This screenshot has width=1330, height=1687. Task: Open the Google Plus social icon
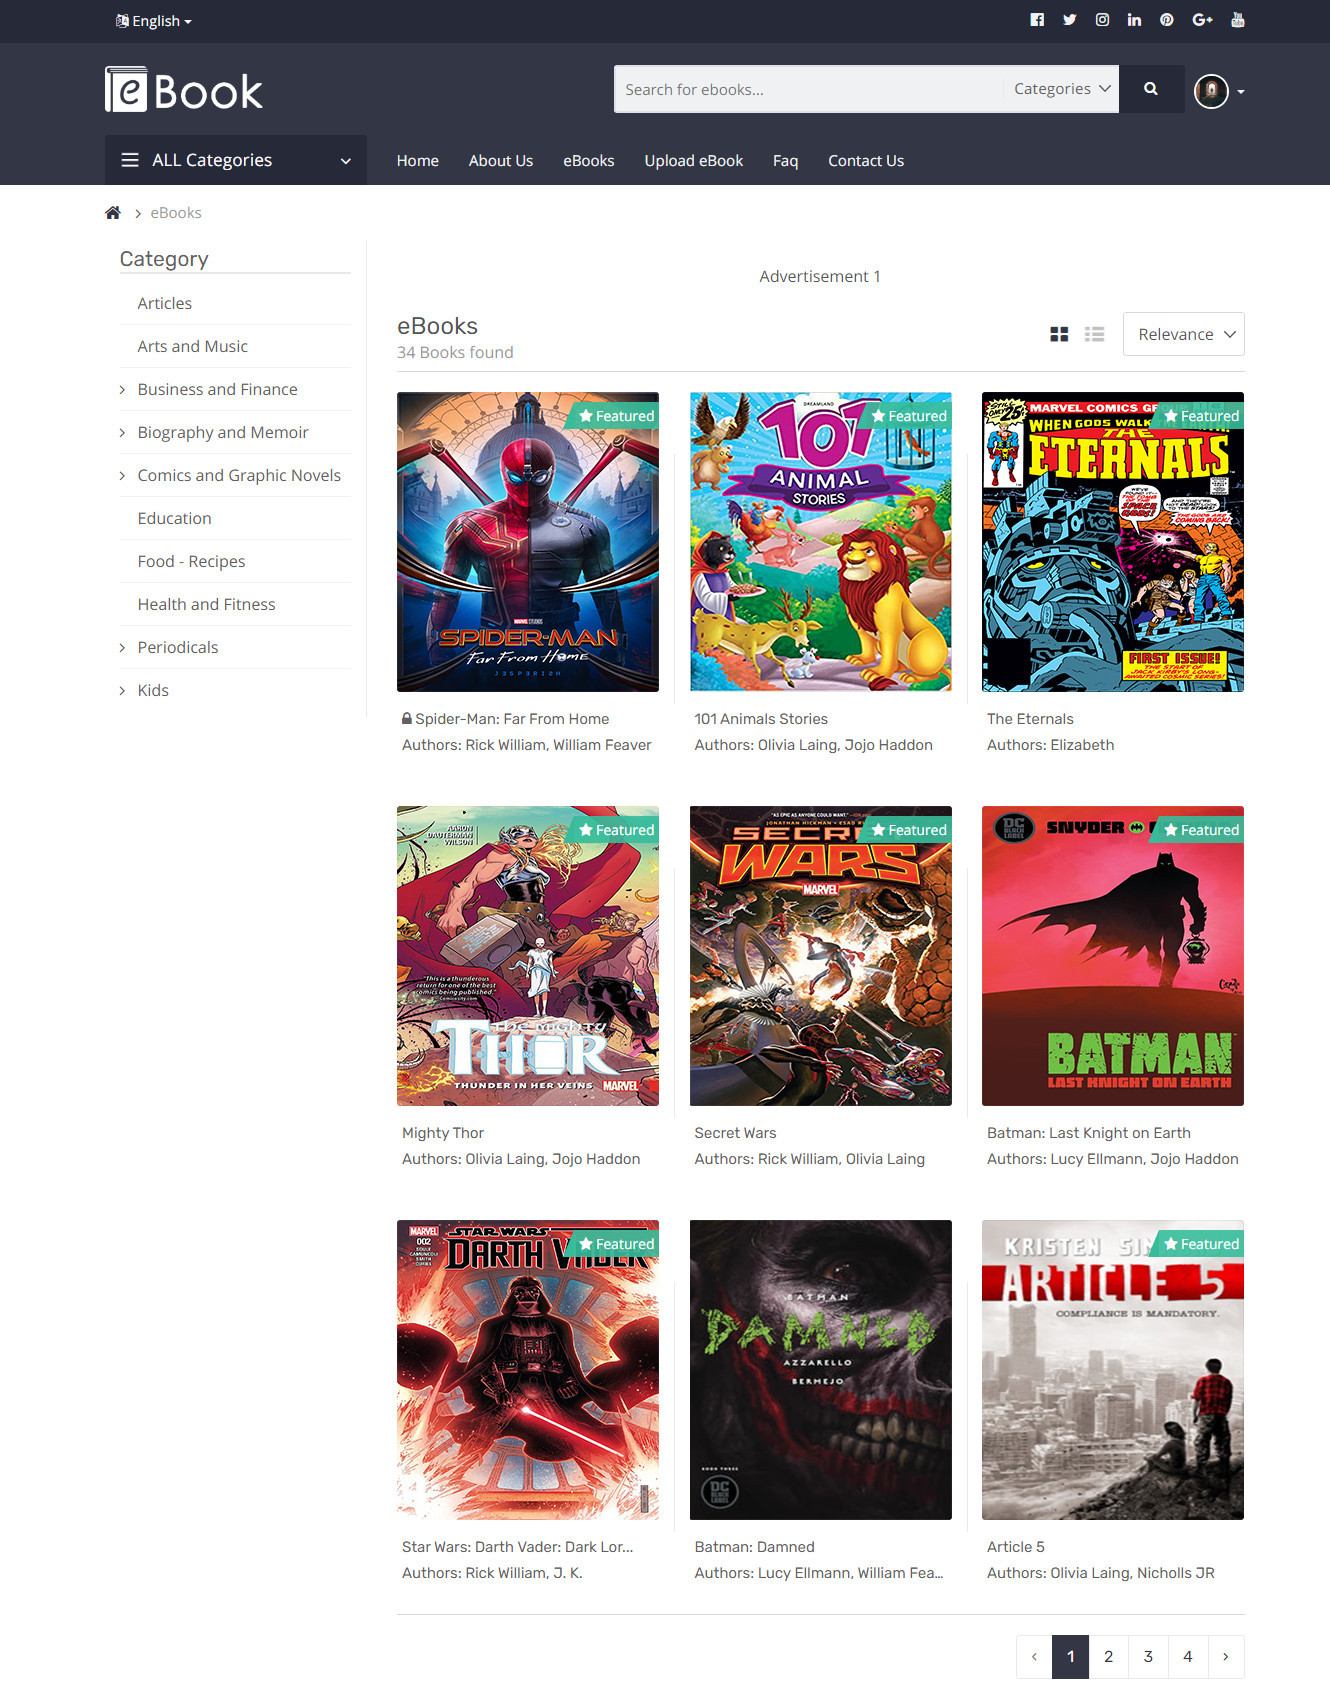[x=1202, y=20]
